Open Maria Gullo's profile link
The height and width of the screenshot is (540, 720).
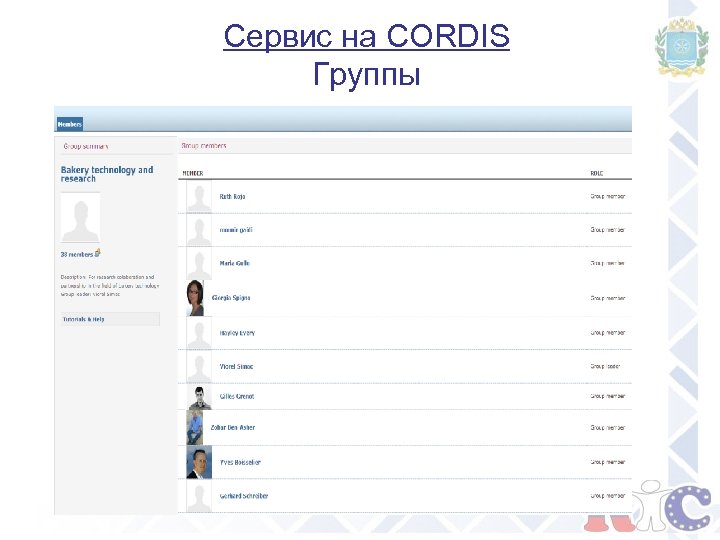pos(235,263)
